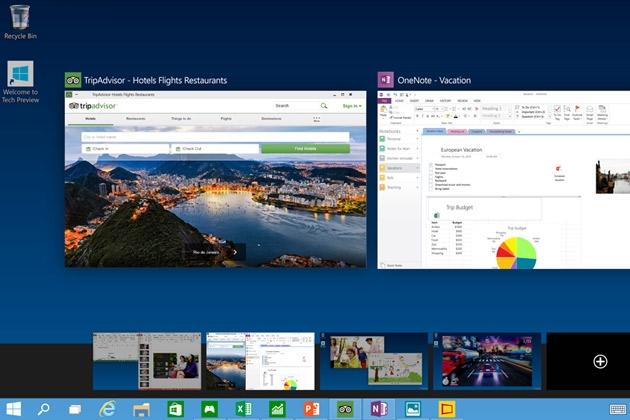Switch to PowerPoint from the taskbar
This screenshot has width=630, height=420.
[x=311, y=409]
